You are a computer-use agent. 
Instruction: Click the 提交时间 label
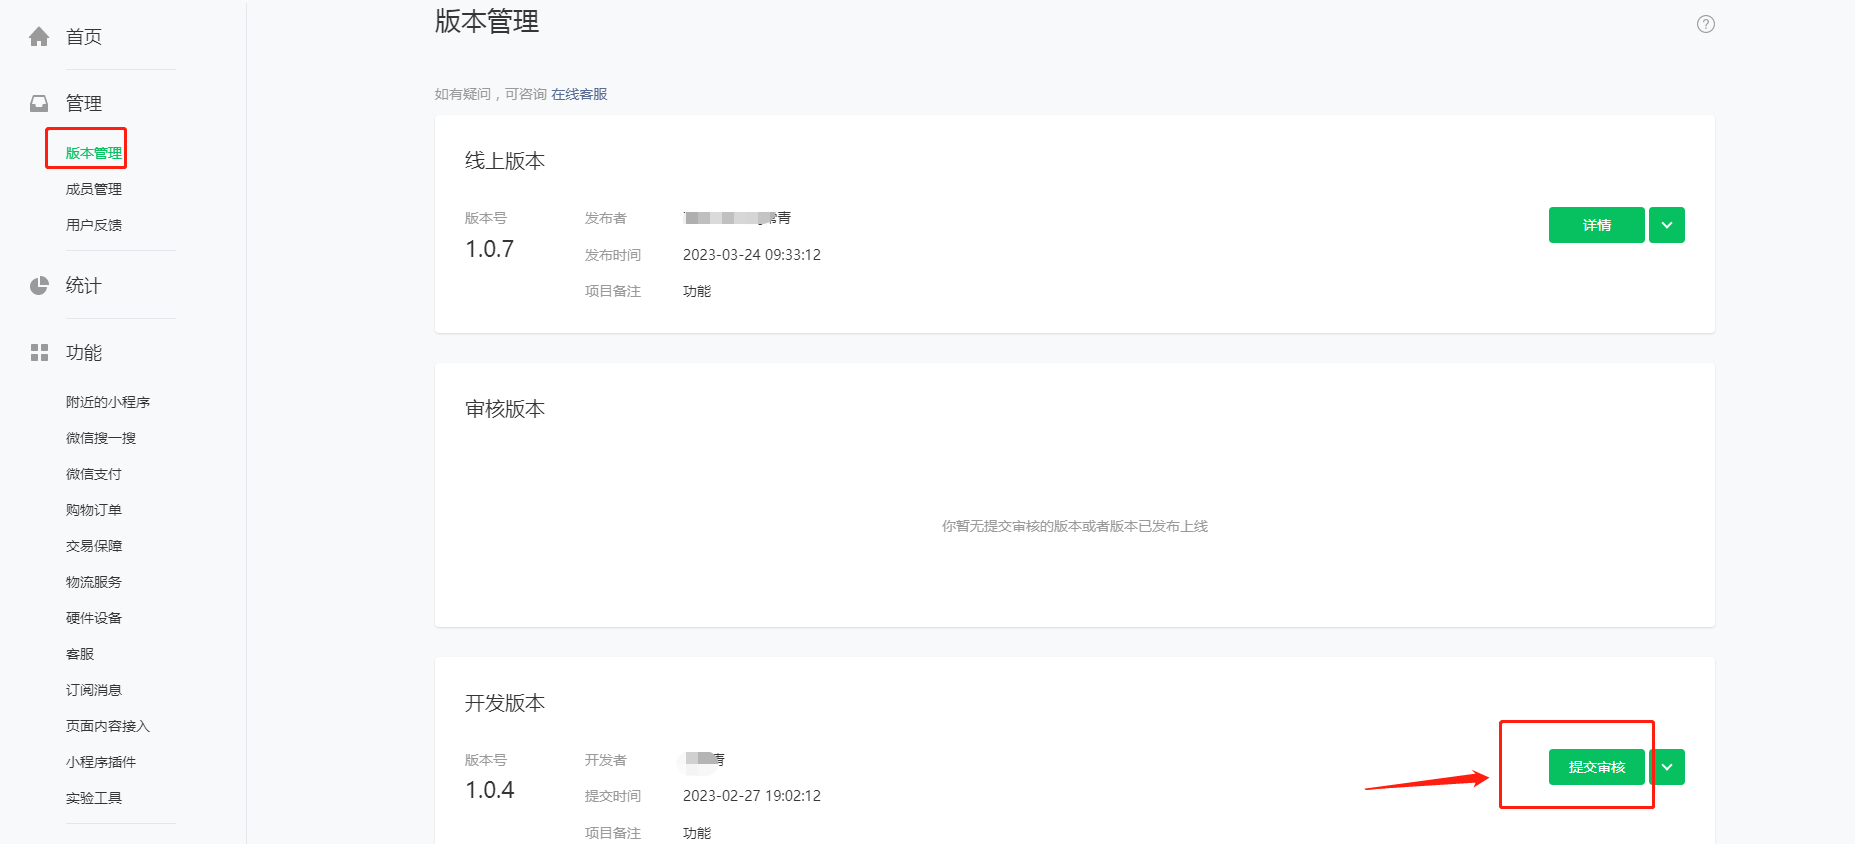coord(613,796)
